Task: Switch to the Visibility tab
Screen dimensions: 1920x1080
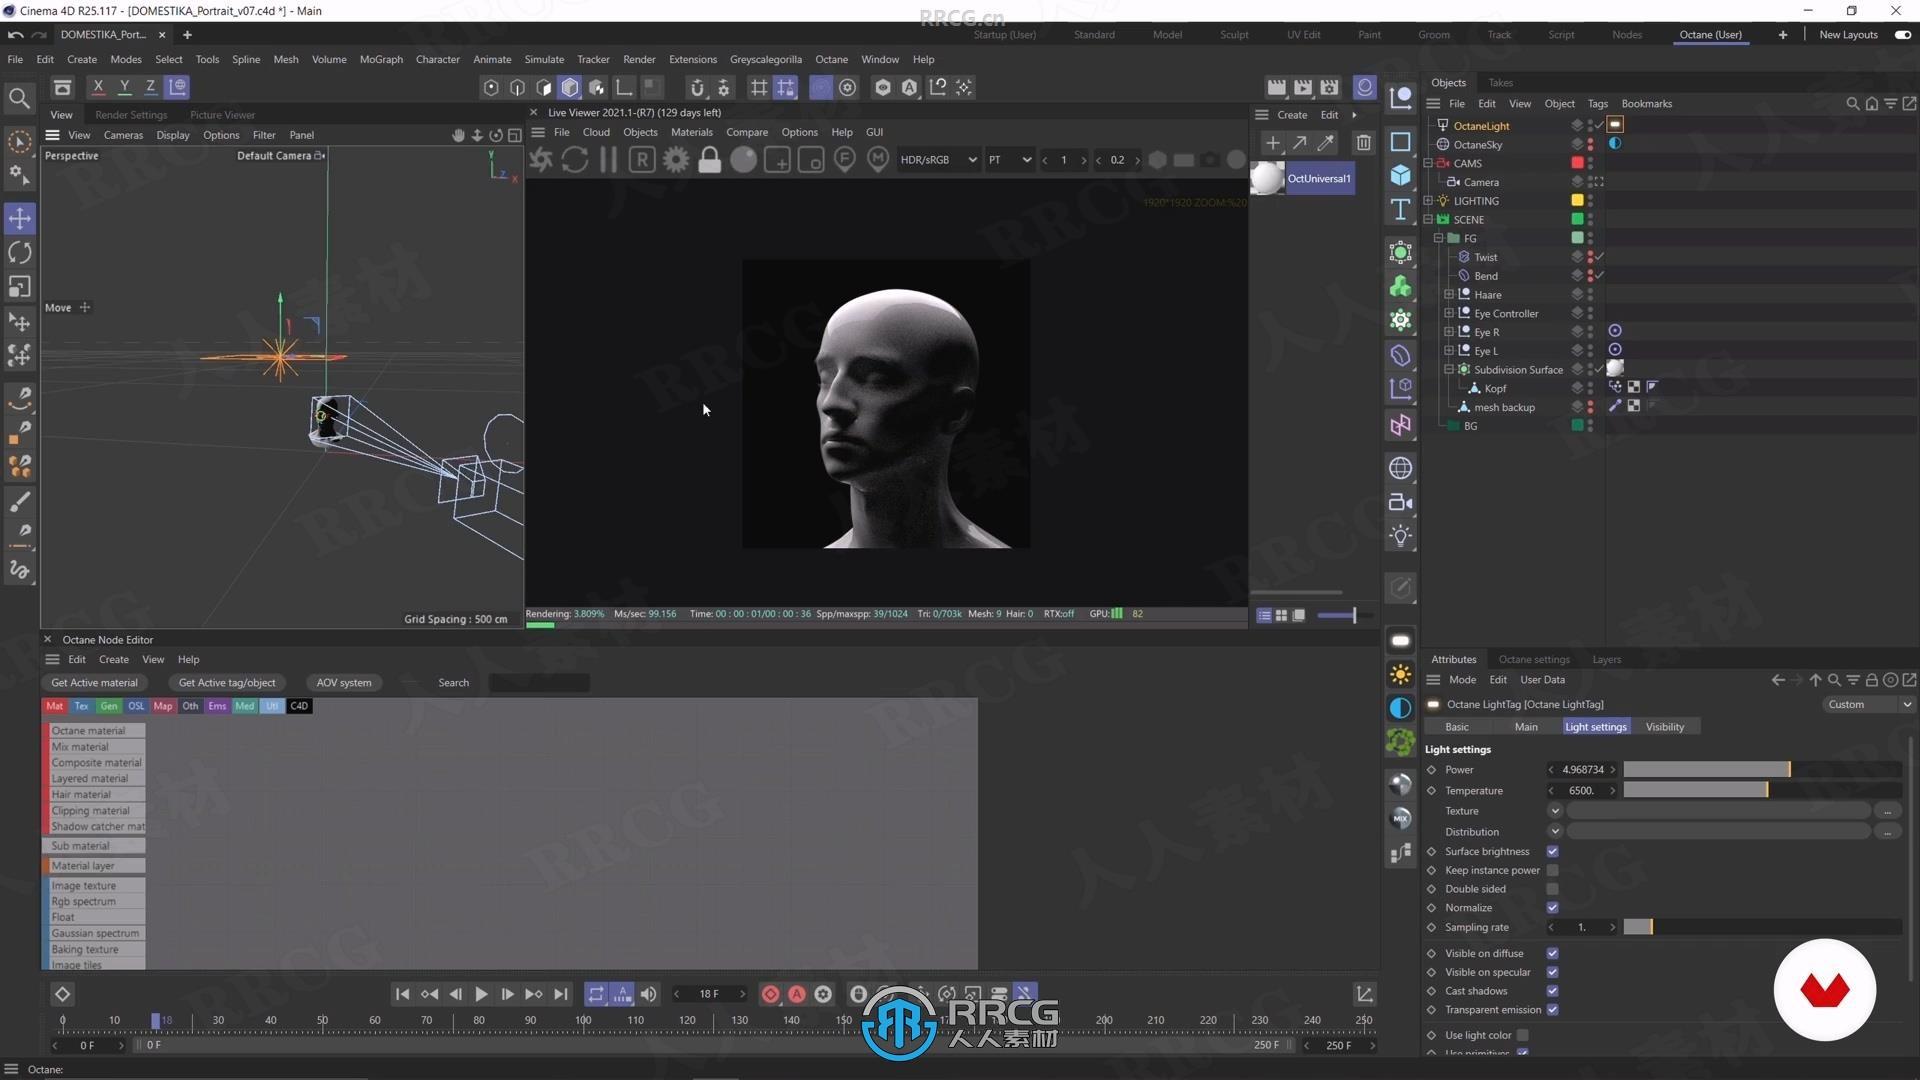Action: click(1664, 727)
